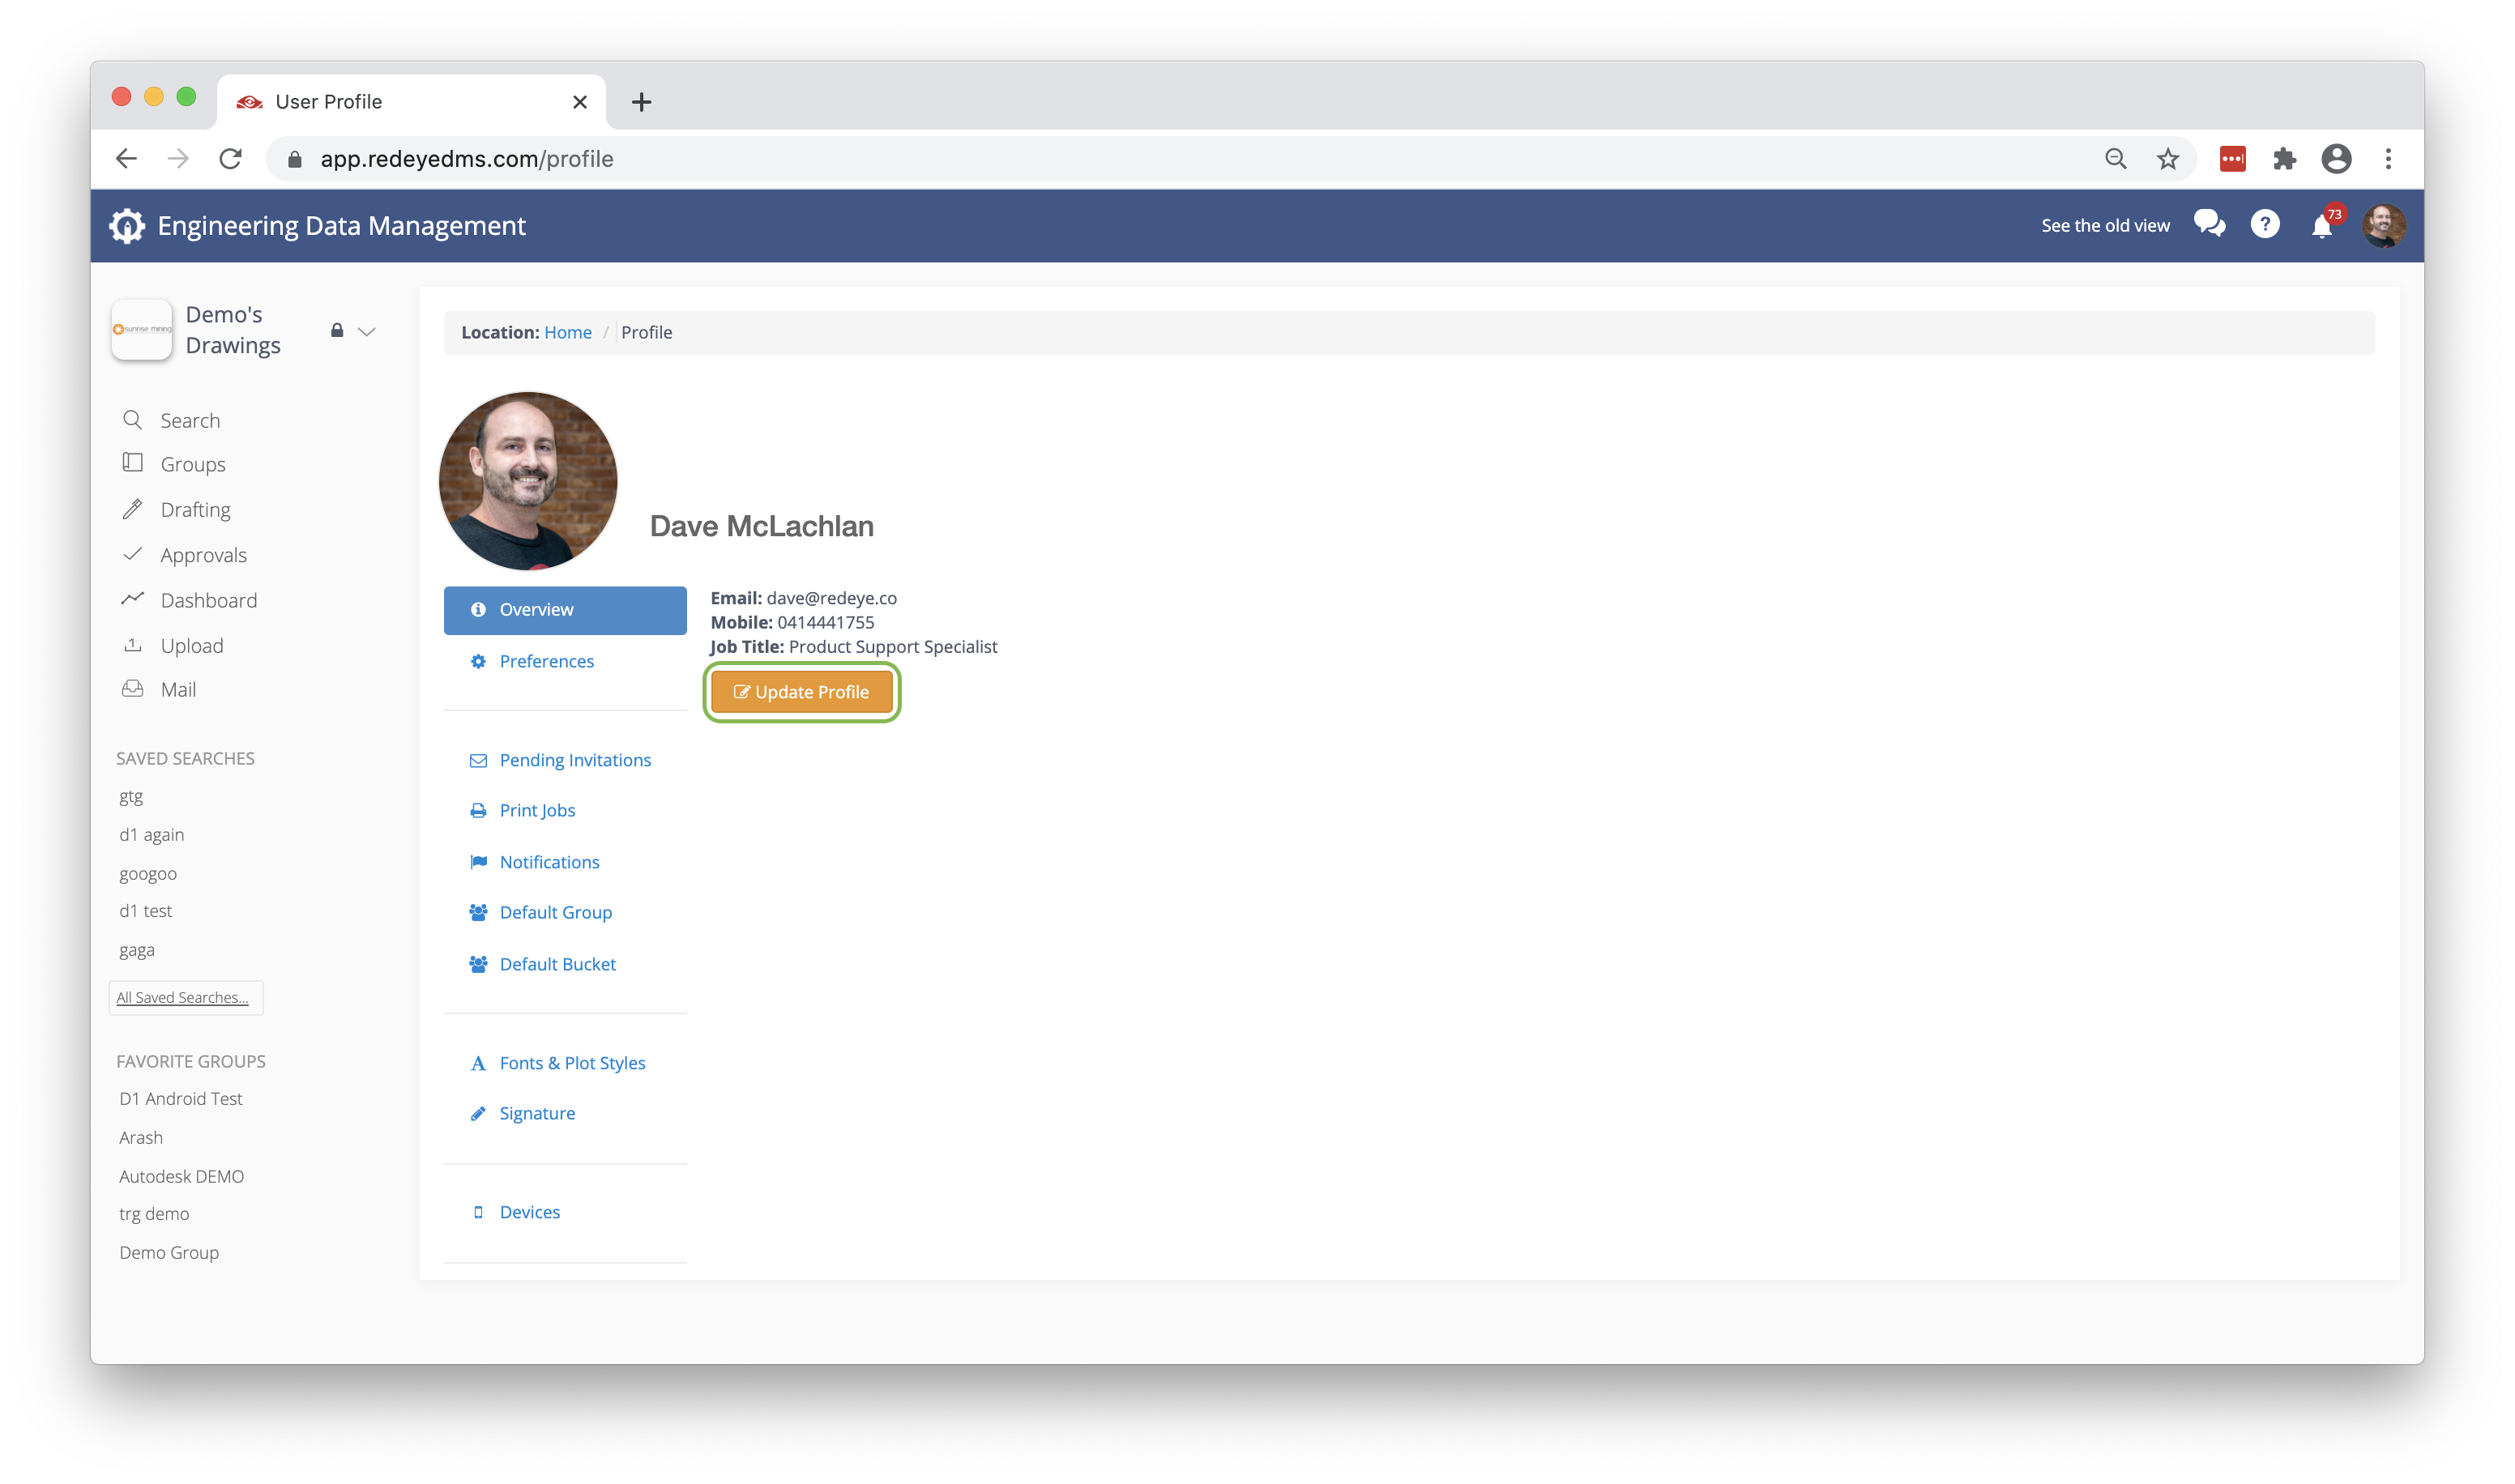This screenshot has height=1484, width=2515.
Task: Click the Pending Invitations envelope icon
Action: [x=478, y=761]
